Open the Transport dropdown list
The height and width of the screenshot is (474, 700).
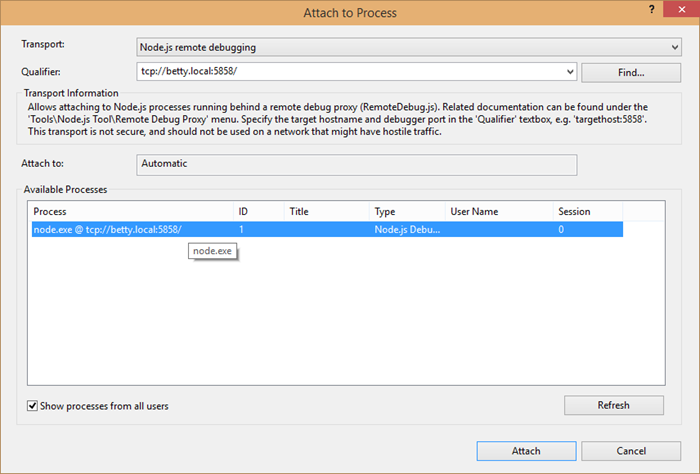tap(675, 46)
